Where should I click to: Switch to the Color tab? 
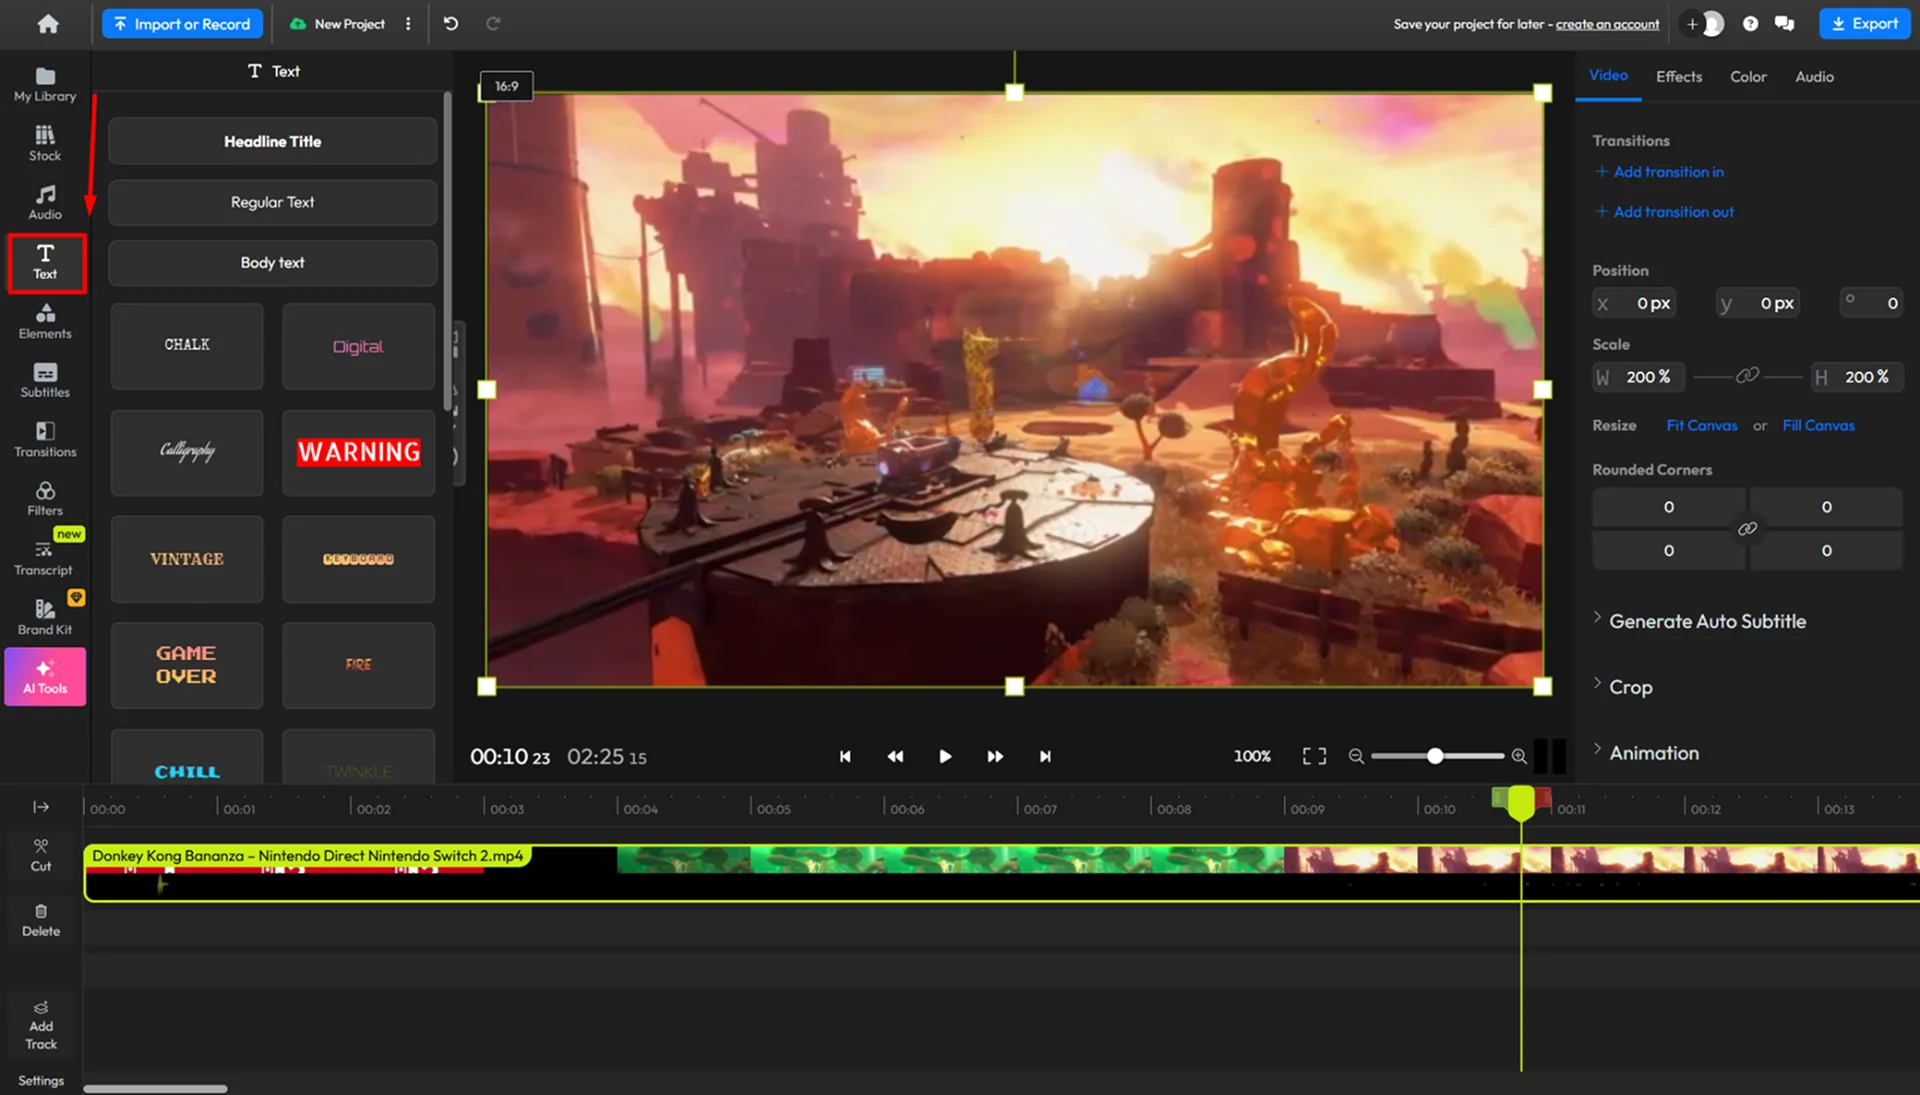(x=1748, y=76)
